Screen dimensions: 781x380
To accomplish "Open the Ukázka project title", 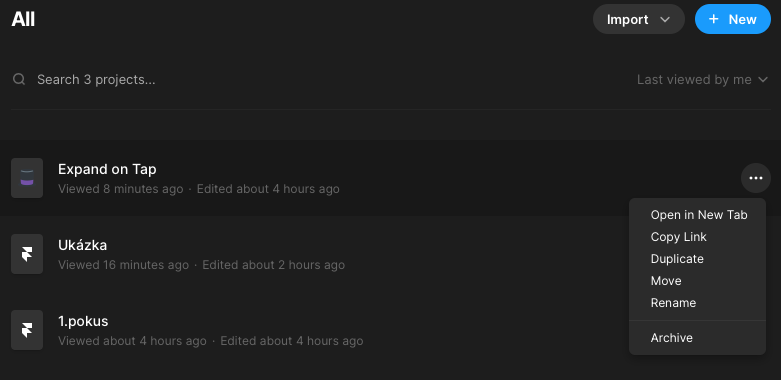I will (82, 245).
